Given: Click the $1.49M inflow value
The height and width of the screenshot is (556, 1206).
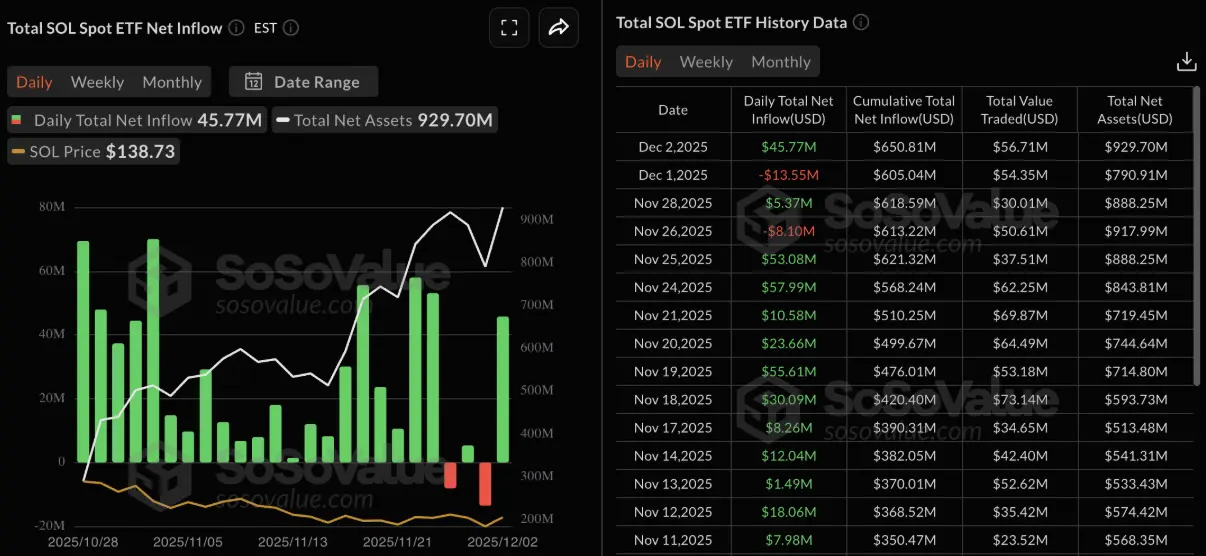Looking at the screenshot, I should point(789,483).
